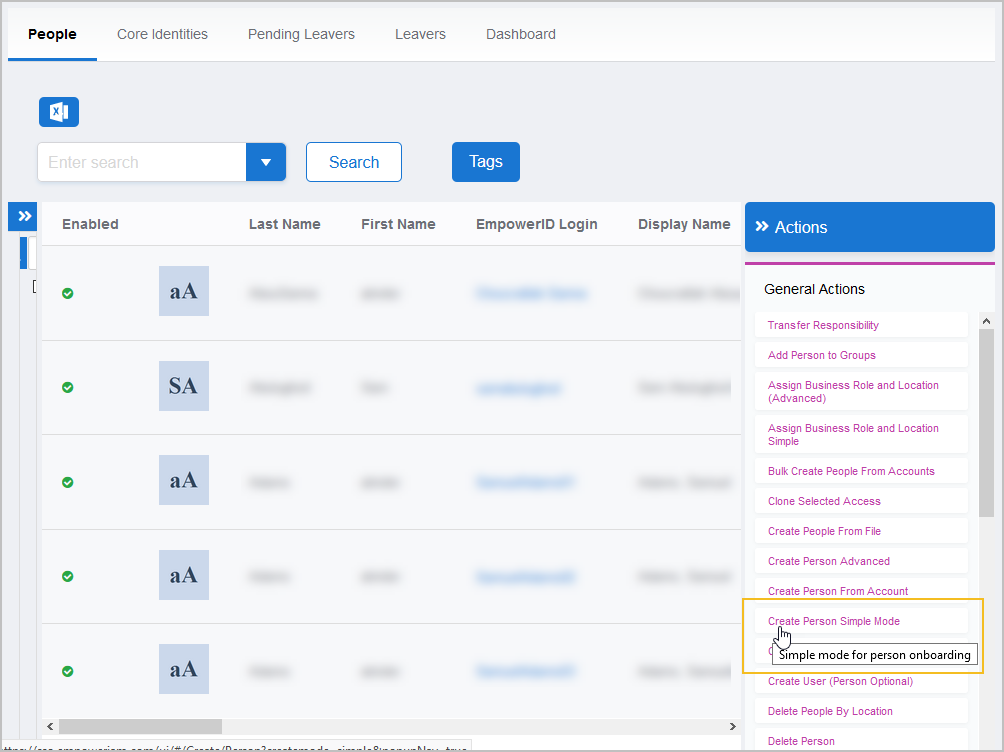
Task: Go to the Dashboard tab
Action: [x=520, y=34]
